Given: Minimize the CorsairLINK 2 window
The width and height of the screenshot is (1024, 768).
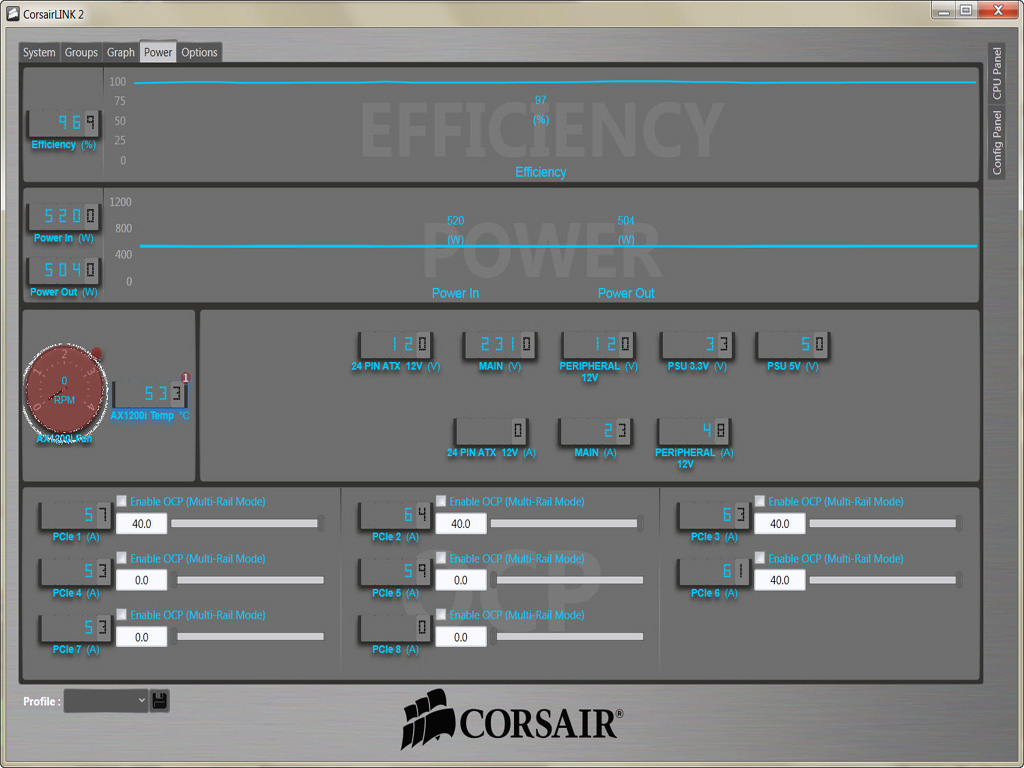Looking at the screenshot, I should pos(943,10).
